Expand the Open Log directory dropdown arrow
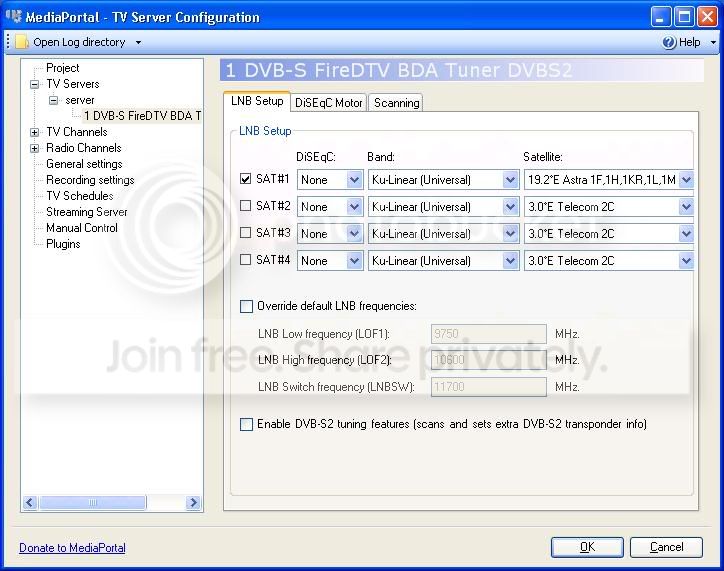The image size is (724, 571). [138, 42]
